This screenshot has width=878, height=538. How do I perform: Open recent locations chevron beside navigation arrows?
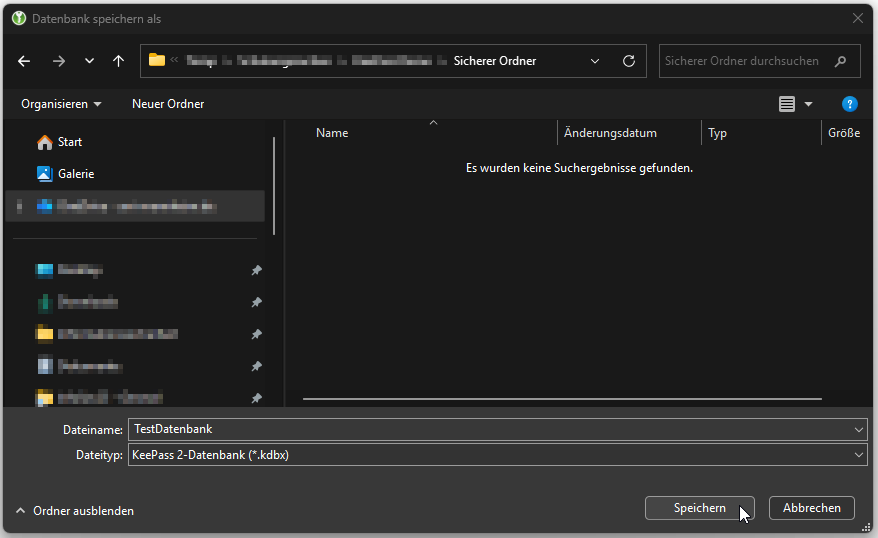89,61
